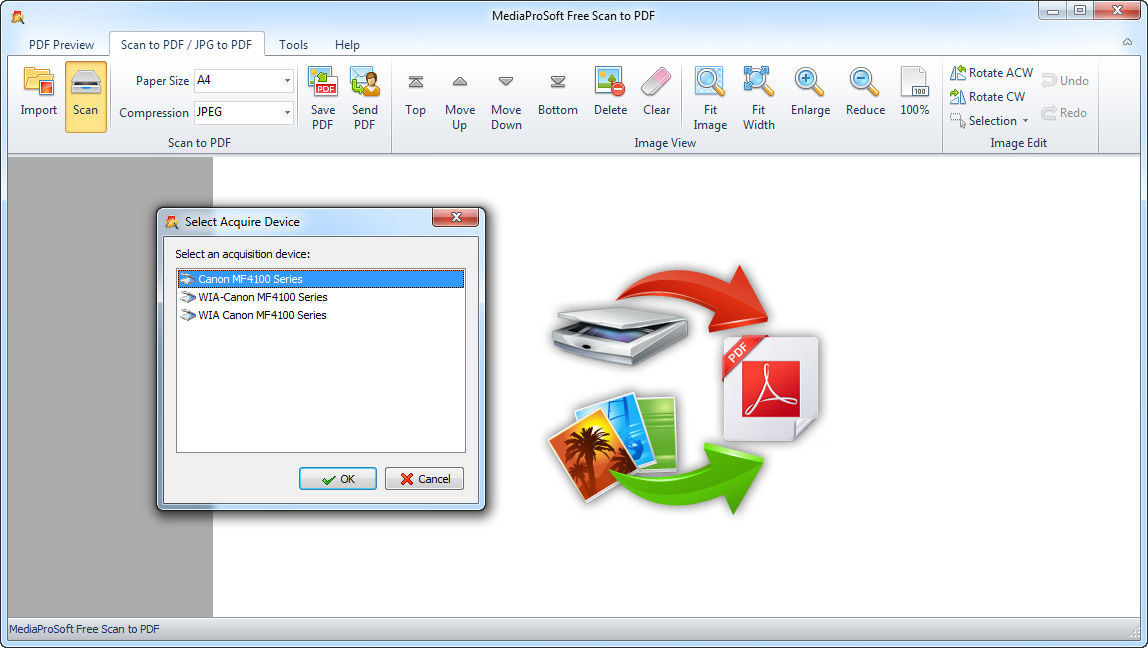Select the Scan to PDF / JPG to PDF tab
The width and height of the screenshot is (1148, 648).
point(186,45)
